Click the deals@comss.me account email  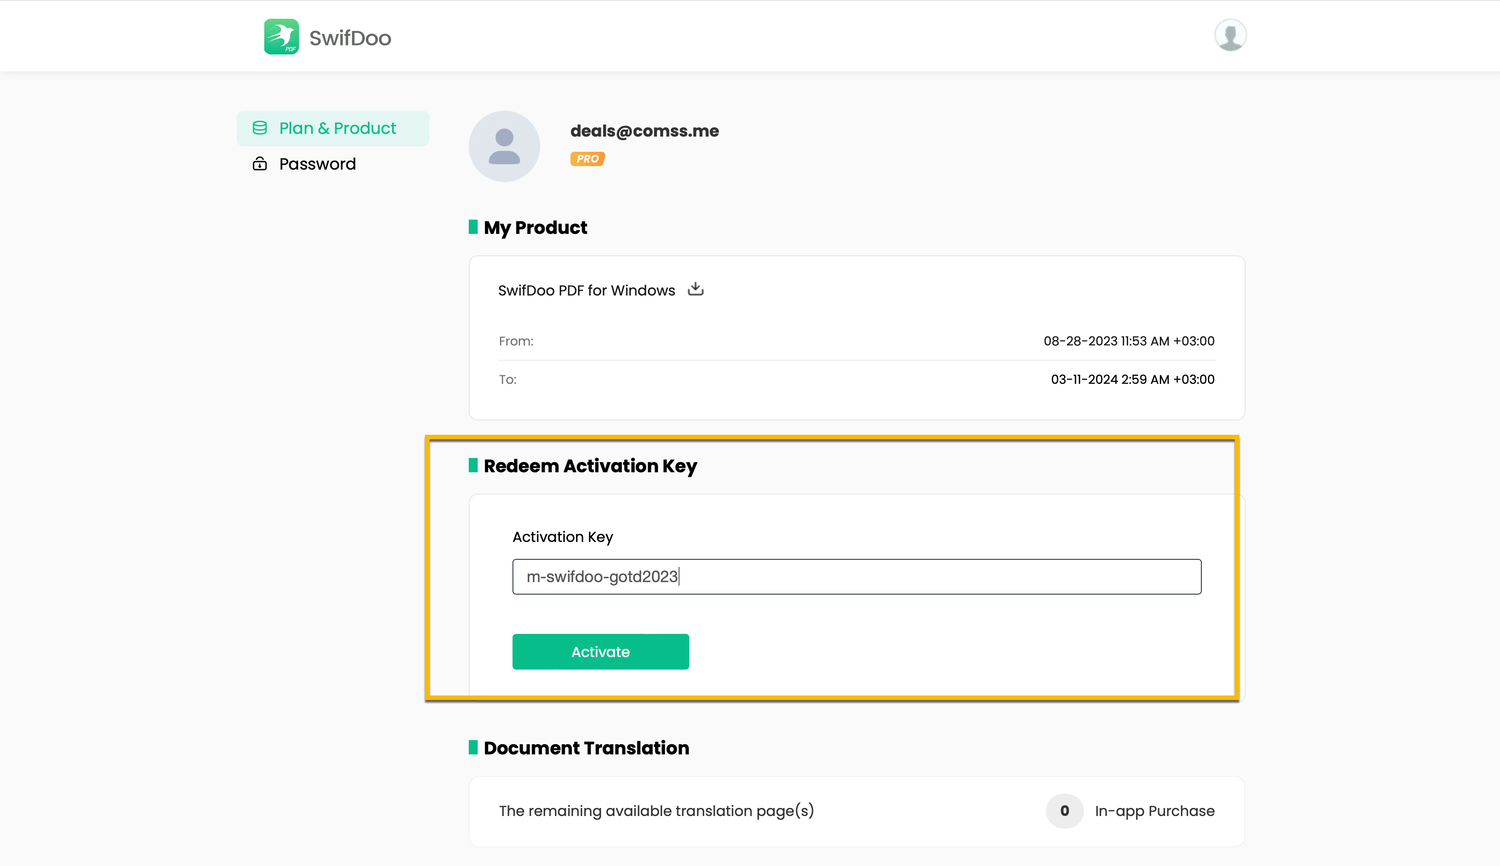pyautogui.click(x=644, y=131)
